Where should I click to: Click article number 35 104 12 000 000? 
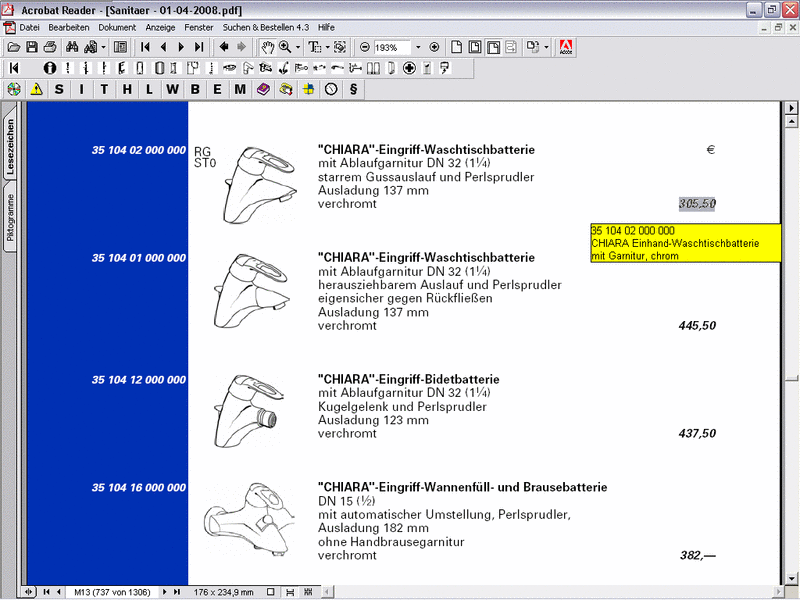(139, 380)
